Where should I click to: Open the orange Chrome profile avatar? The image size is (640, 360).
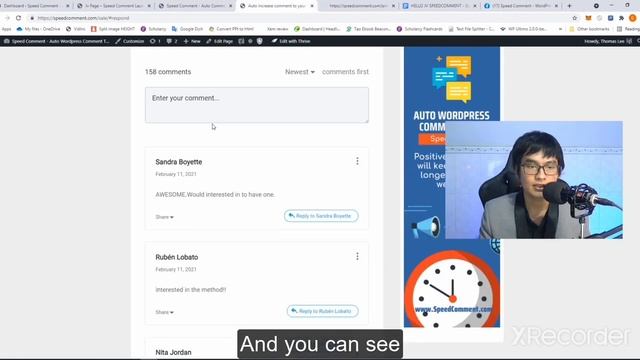(633, 18)
